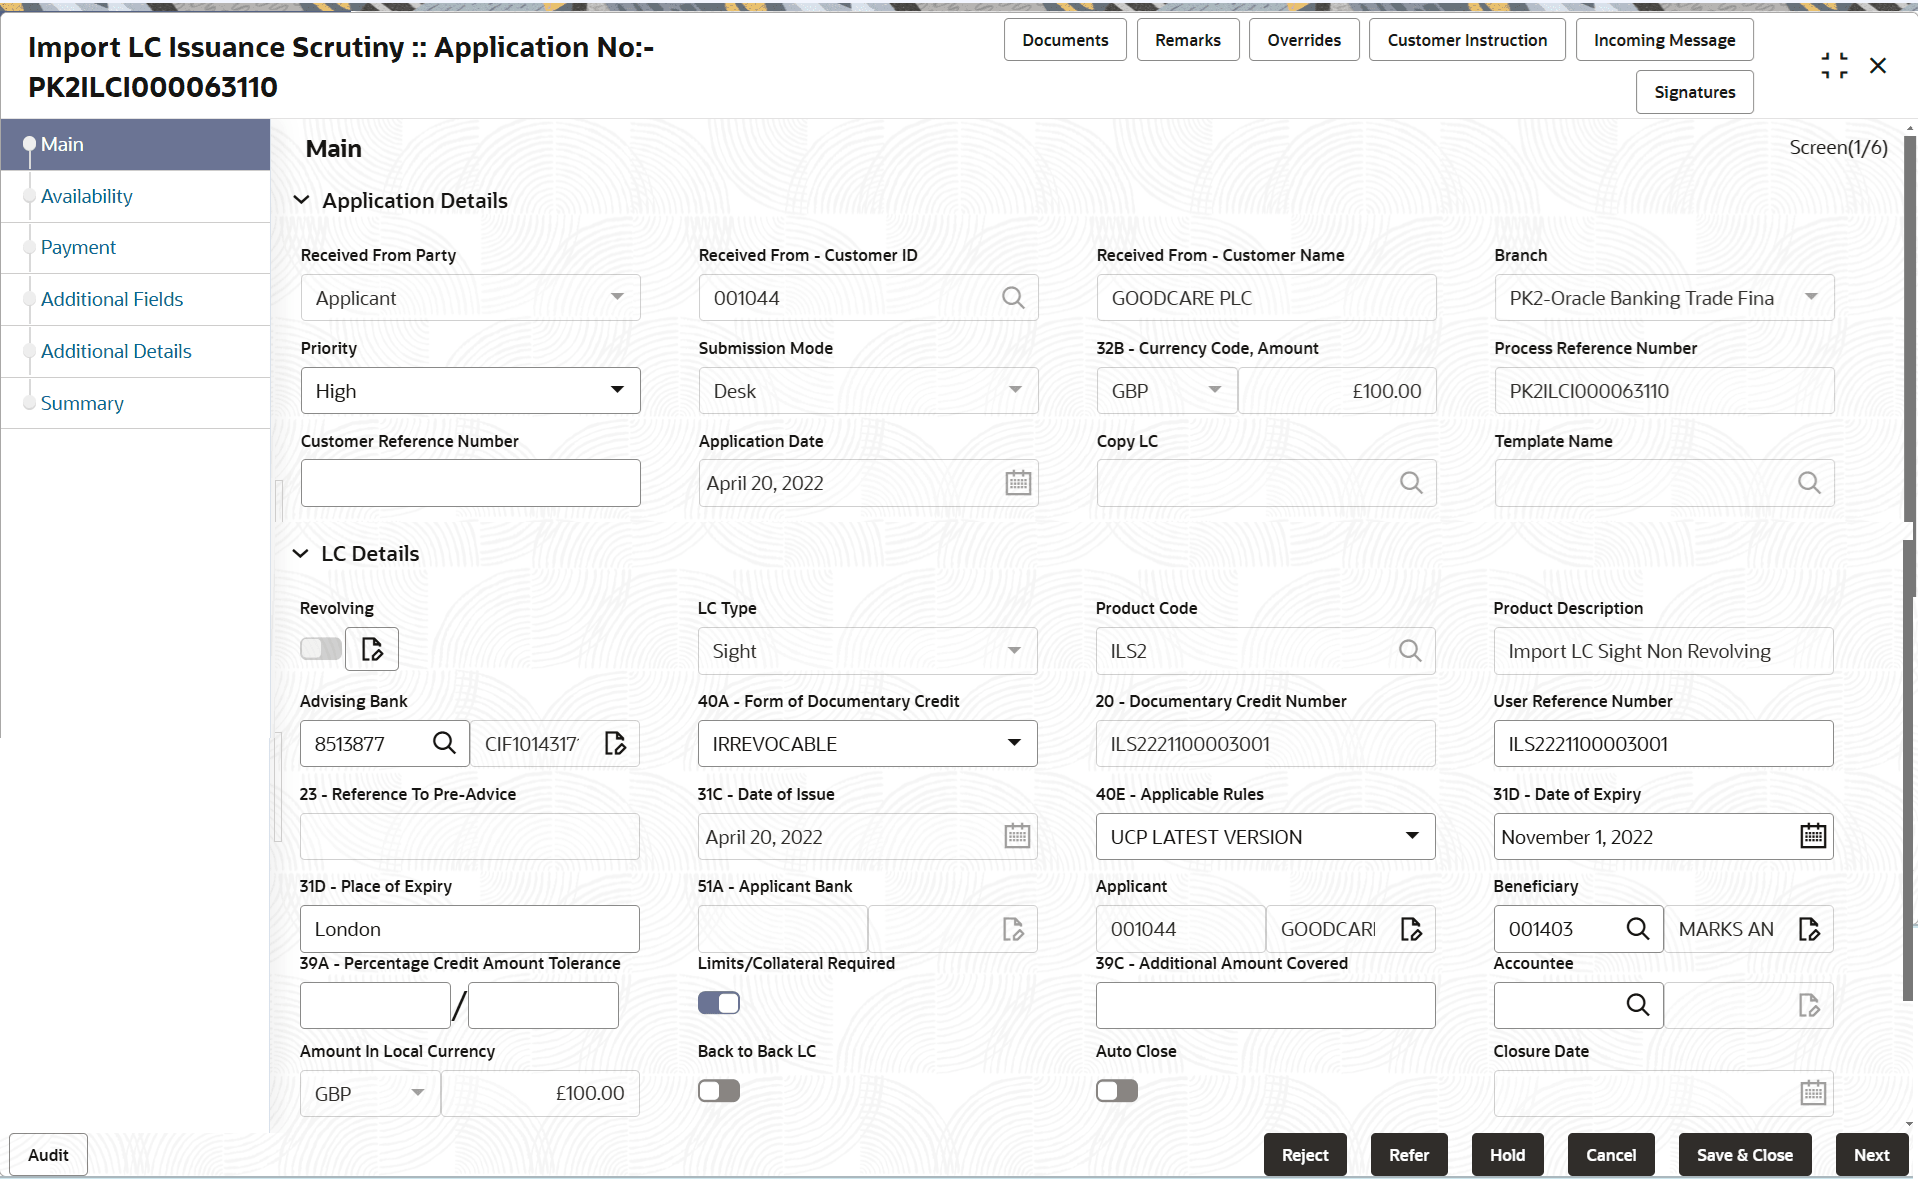Toggle the Revolving switch
This screenshot has width=1918, height=1181.
321,649
